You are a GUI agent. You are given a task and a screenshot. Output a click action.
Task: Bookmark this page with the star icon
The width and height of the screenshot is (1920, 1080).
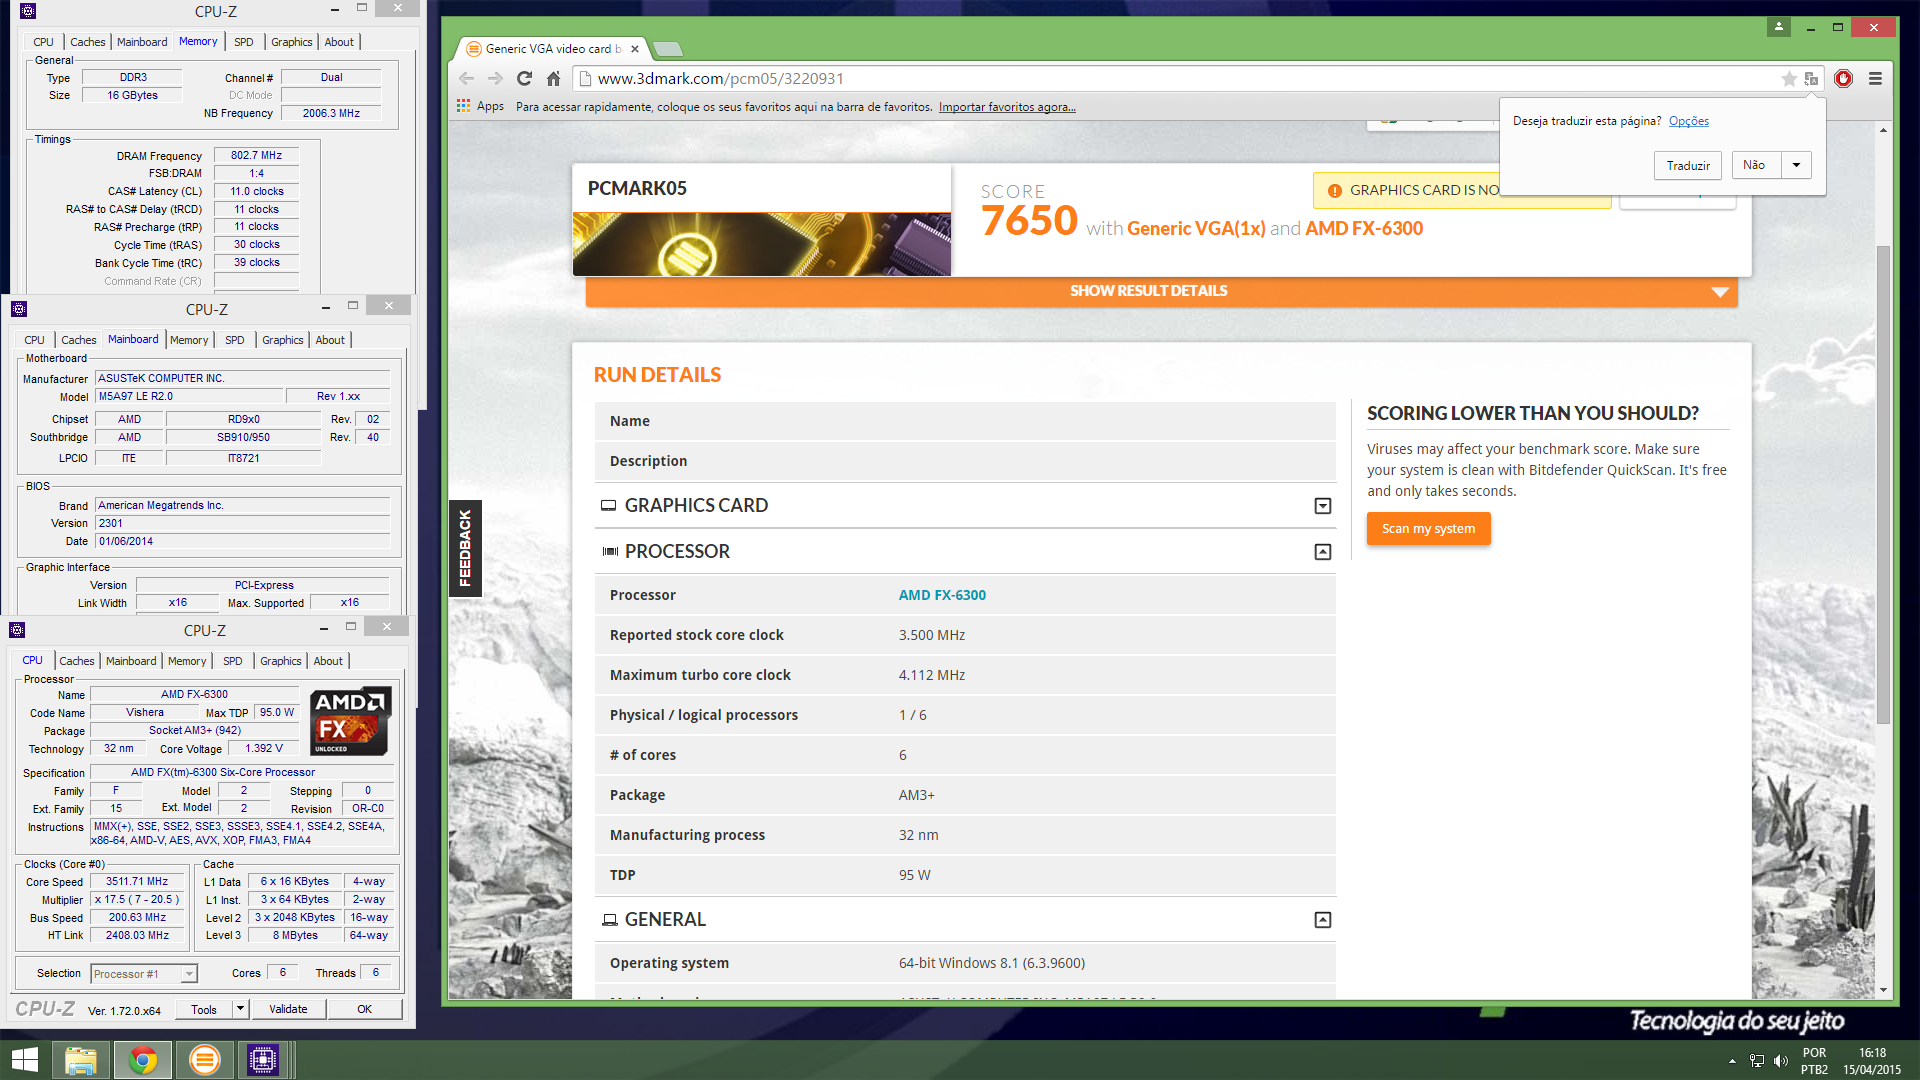[x=1789, y=78]
